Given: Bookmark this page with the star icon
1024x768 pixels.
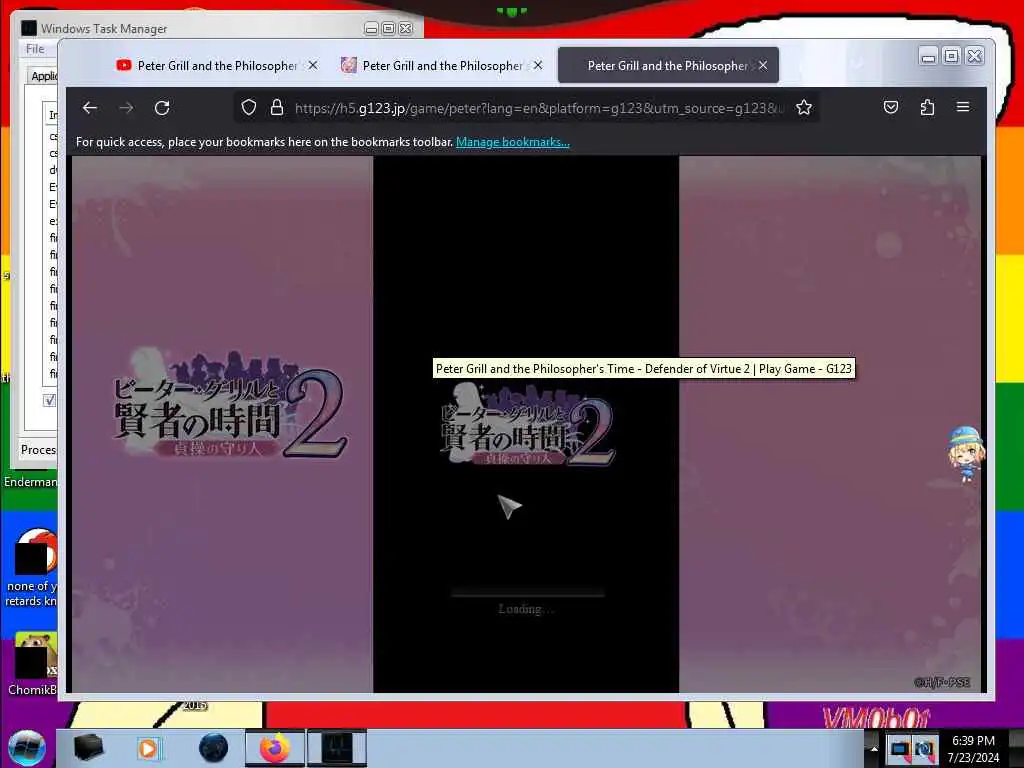Looking at the screenshot, I should pyautogui.click(x=804, y=108).
